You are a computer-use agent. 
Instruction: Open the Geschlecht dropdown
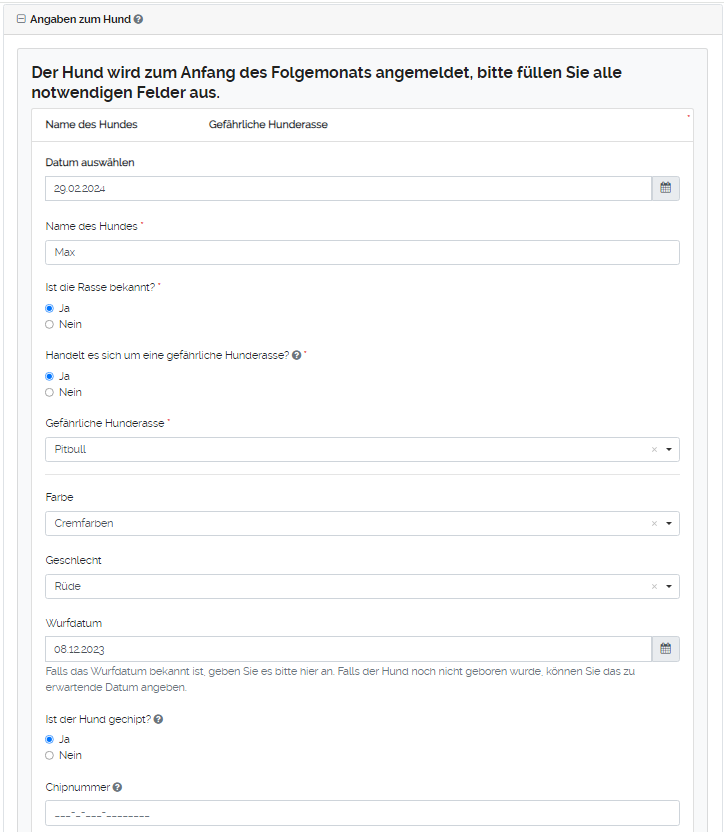tap(670, 586)
